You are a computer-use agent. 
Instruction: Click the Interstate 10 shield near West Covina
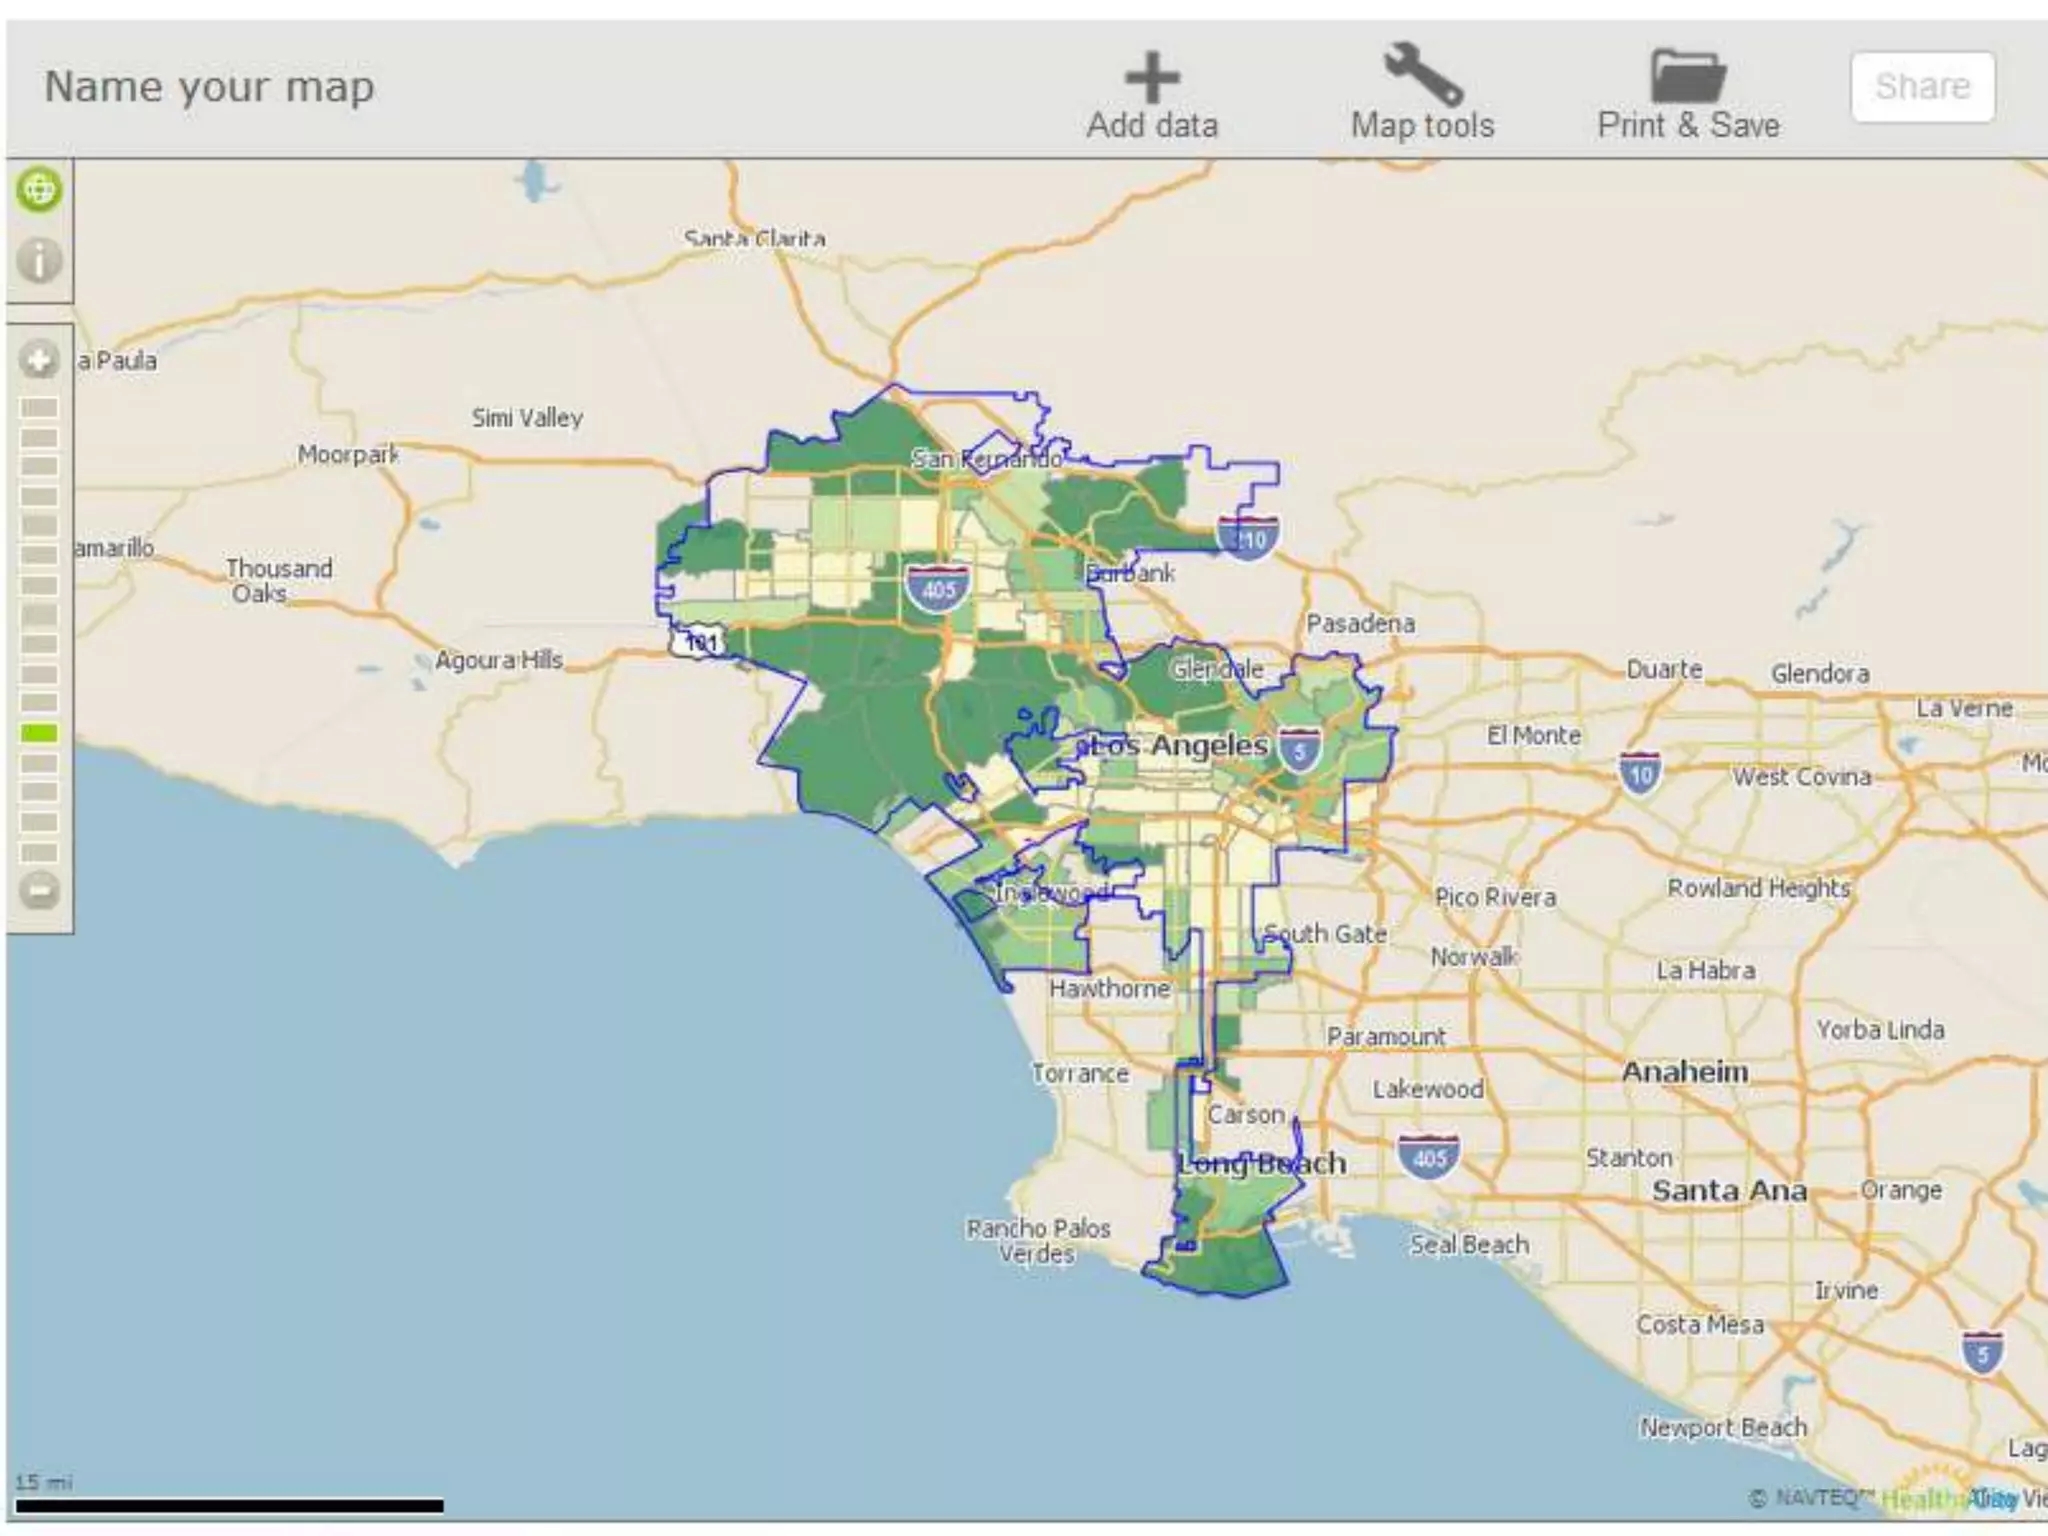(x=1640, y=774)
